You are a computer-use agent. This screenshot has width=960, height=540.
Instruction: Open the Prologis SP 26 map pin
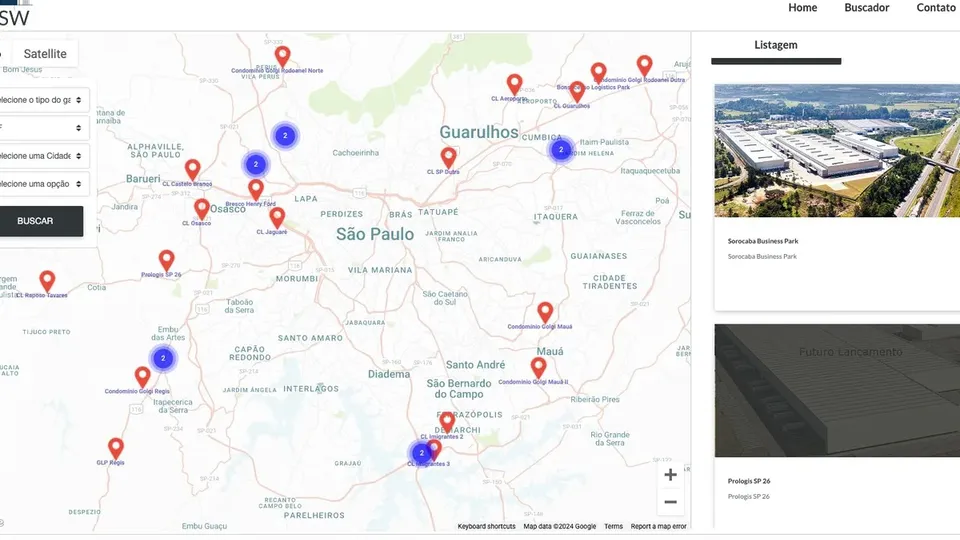pyautogui.click(x=167, y=261)
